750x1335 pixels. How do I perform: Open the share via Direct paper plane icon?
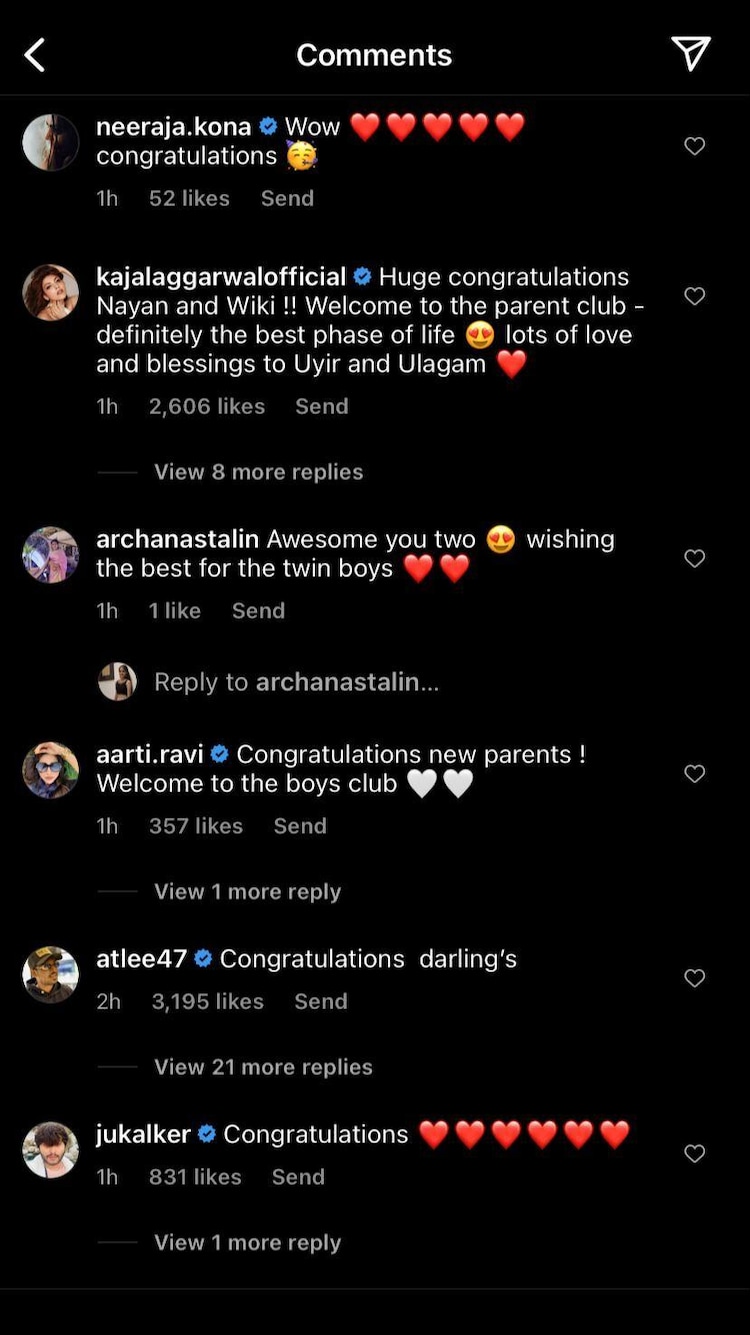(x=690, y=55)
